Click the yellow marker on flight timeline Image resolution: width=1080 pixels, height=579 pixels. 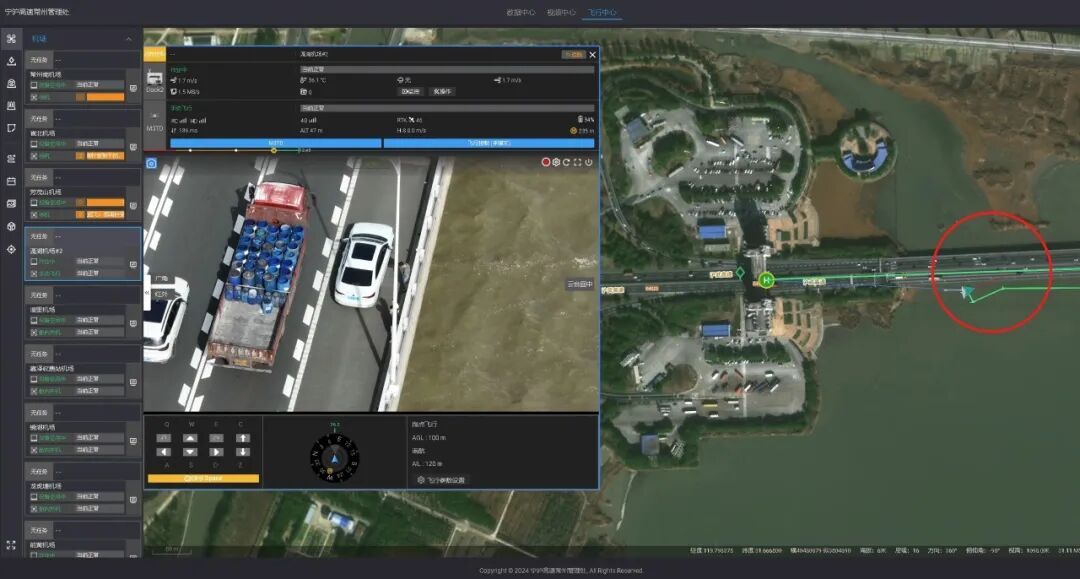click(x=274, y=151)
